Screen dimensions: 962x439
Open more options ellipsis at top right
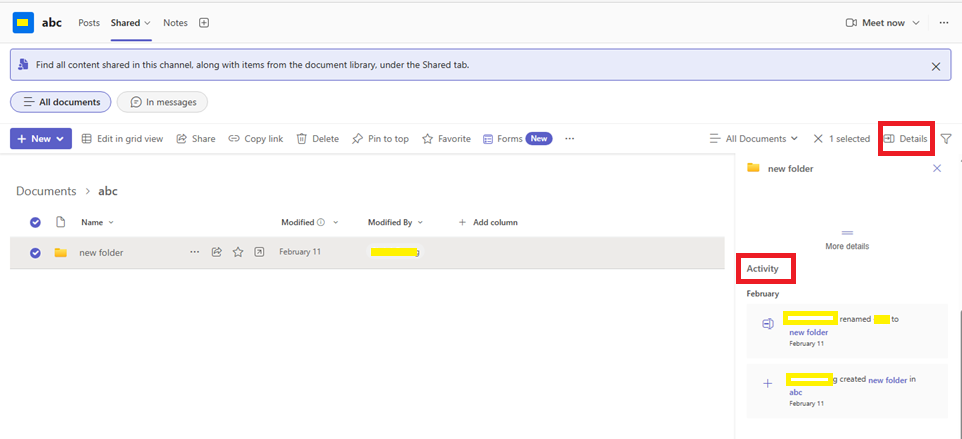tap(944, 23)
